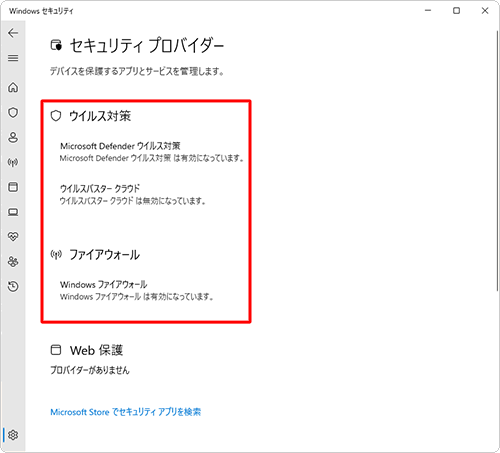The height and width of the screenshot is (453, 500).
Task: Close the Windows セキュリティ window
Action: 485,11
